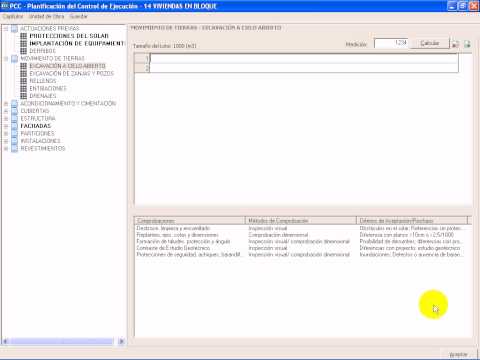Click the grid icon beside DERRIBOS
The image size is (480, 360).
[x=23, y=51]
